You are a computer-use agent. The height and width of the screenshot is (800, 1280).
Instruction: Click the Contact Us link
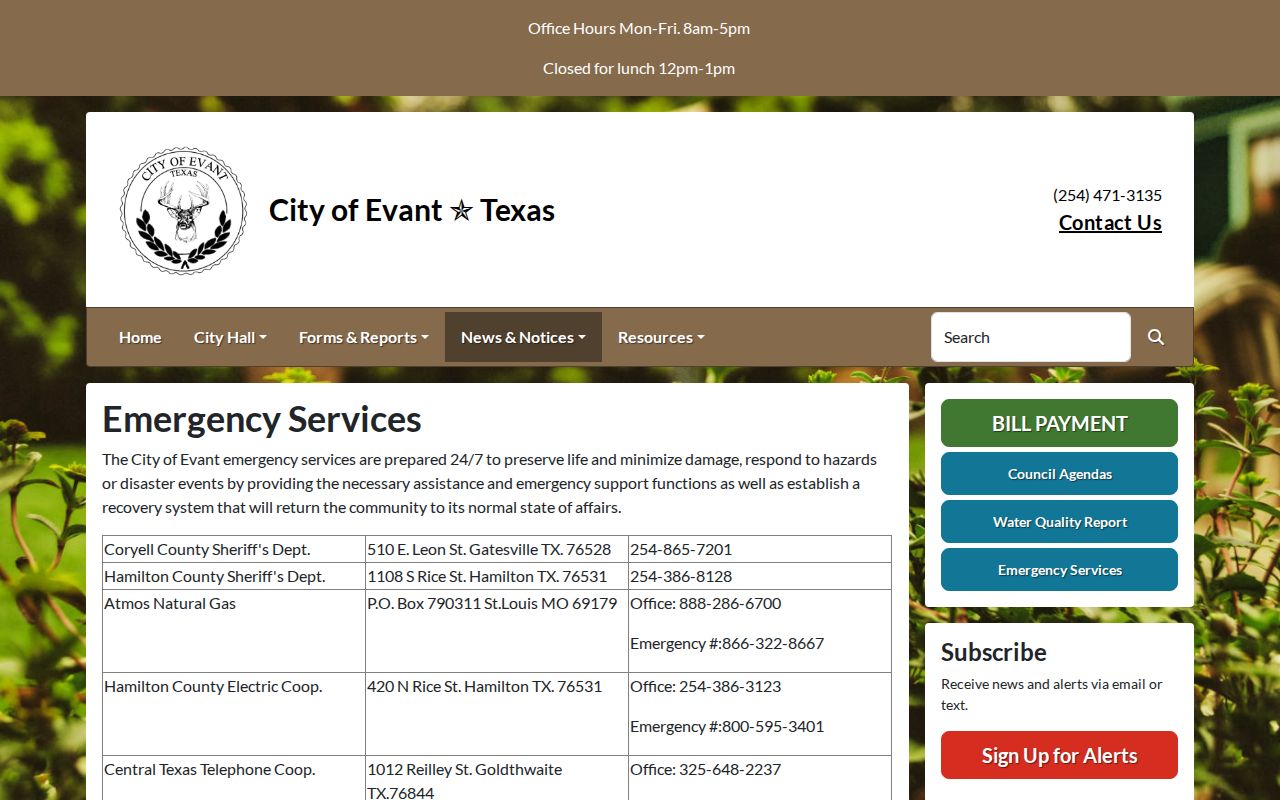[1110, 223]
